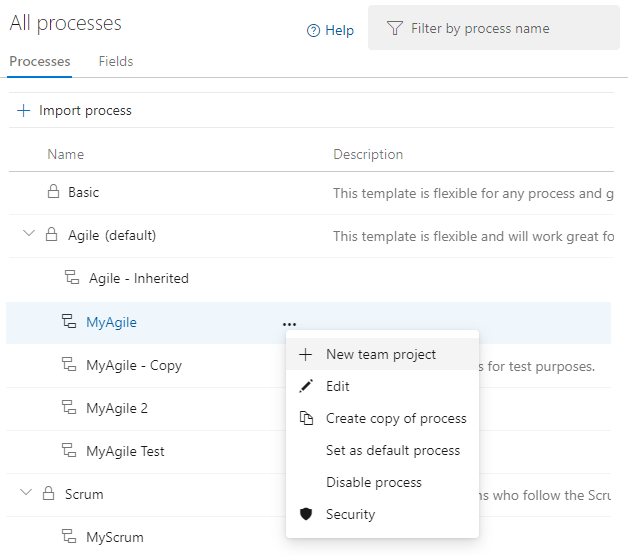Collapse the Agile (default) process group

[28, 235]
